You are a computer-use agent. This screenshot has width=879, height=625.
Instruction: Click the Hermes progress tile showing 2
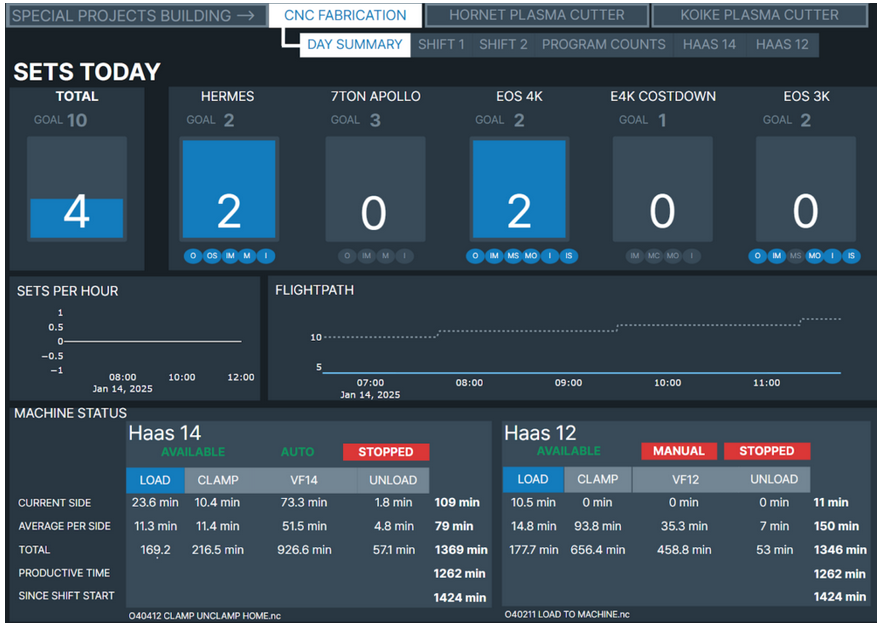(x=229, y=189)
